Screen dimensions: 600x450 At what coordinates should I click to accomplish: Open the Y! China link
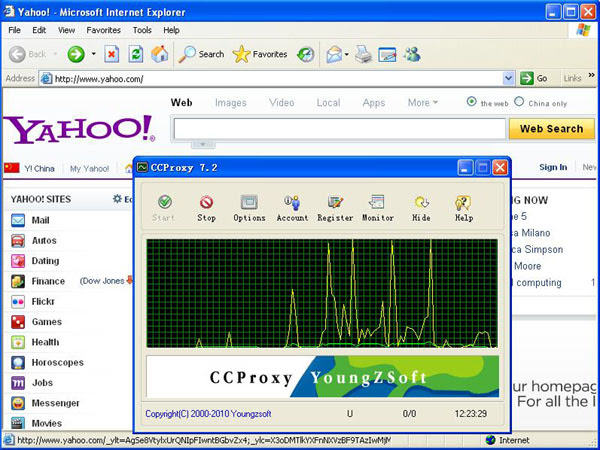tap(39, 168)
